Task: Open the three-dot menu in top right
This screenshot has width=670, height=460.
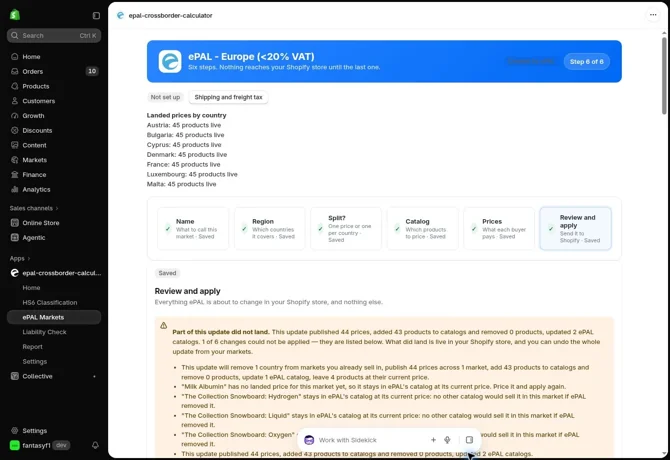Action: pyautogui.click(x=653, y=15)
